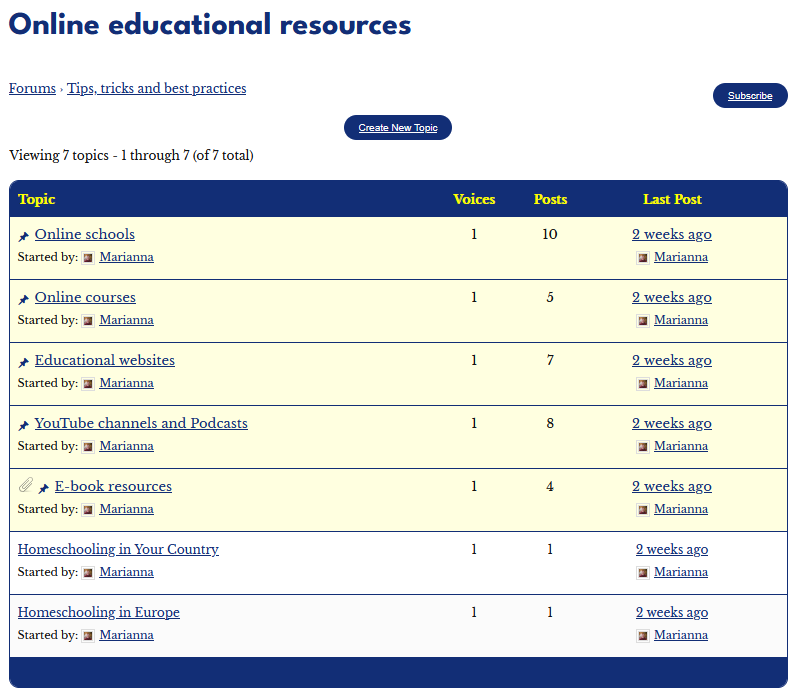Viewport: 798px width, 697px height.
Task: Open Marianna last-post link in Online schools row
Action: click(x=681, y=257)
